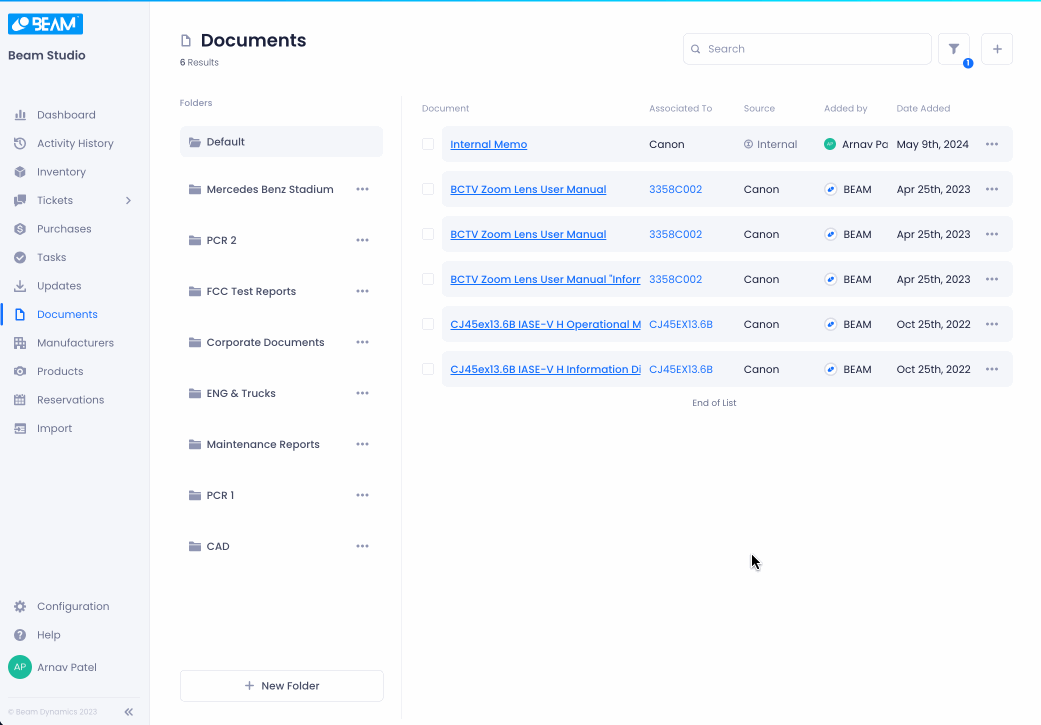Click the New Folder button
The height and width of the screenshot is (725, 1041).
coord(281,686)
